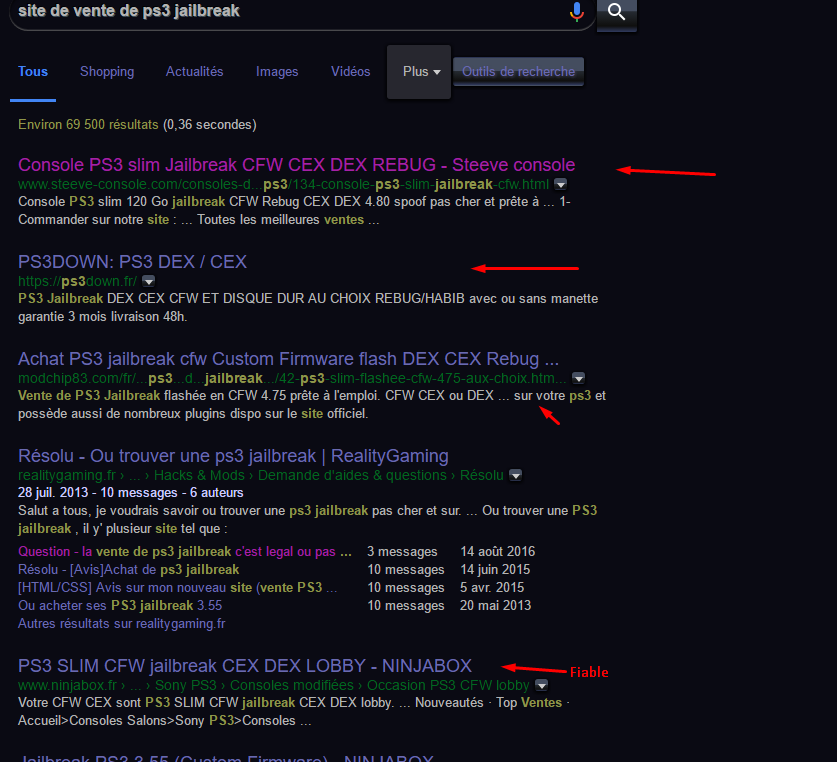Click the Outils de recherche button
This screenshot has height=762, width=837.
click(518, 72)
